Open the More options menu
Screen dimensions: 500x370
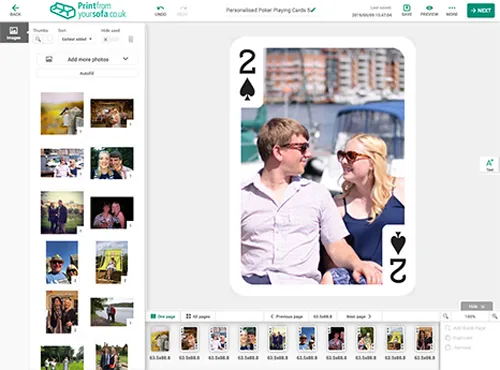[x=452, y=10]
